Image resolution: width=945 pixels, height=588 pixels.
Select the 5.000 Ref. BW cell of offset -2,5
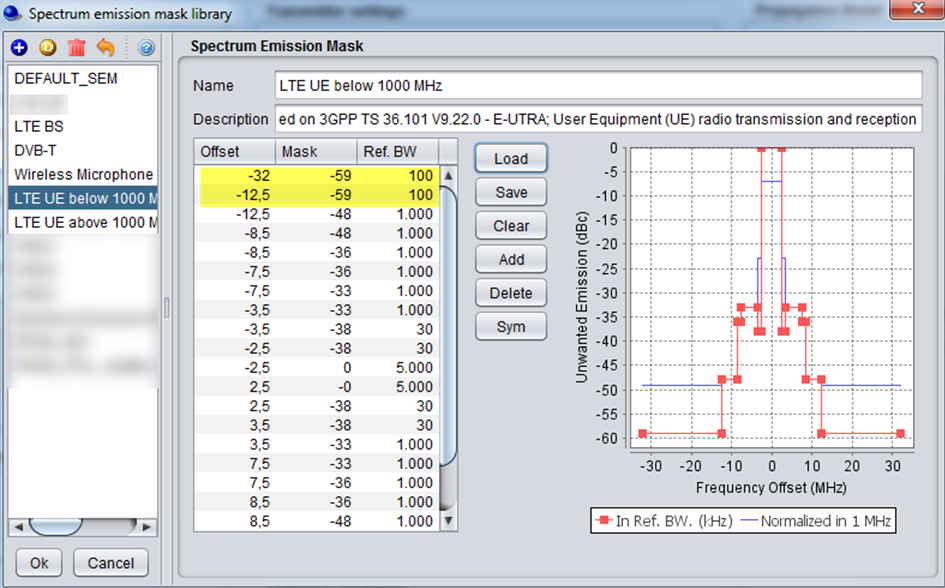click(x=398, y=368)
